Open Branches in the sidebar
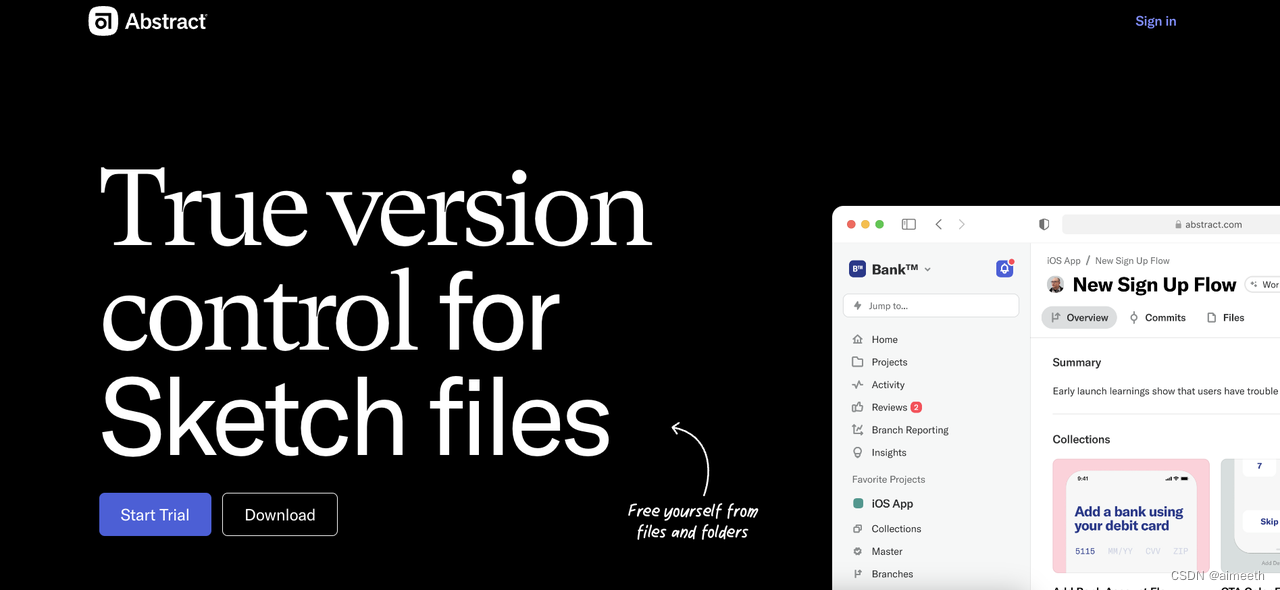Image resolution: width=1280 pixels, height=590 pixels. [x=882, y=574]
